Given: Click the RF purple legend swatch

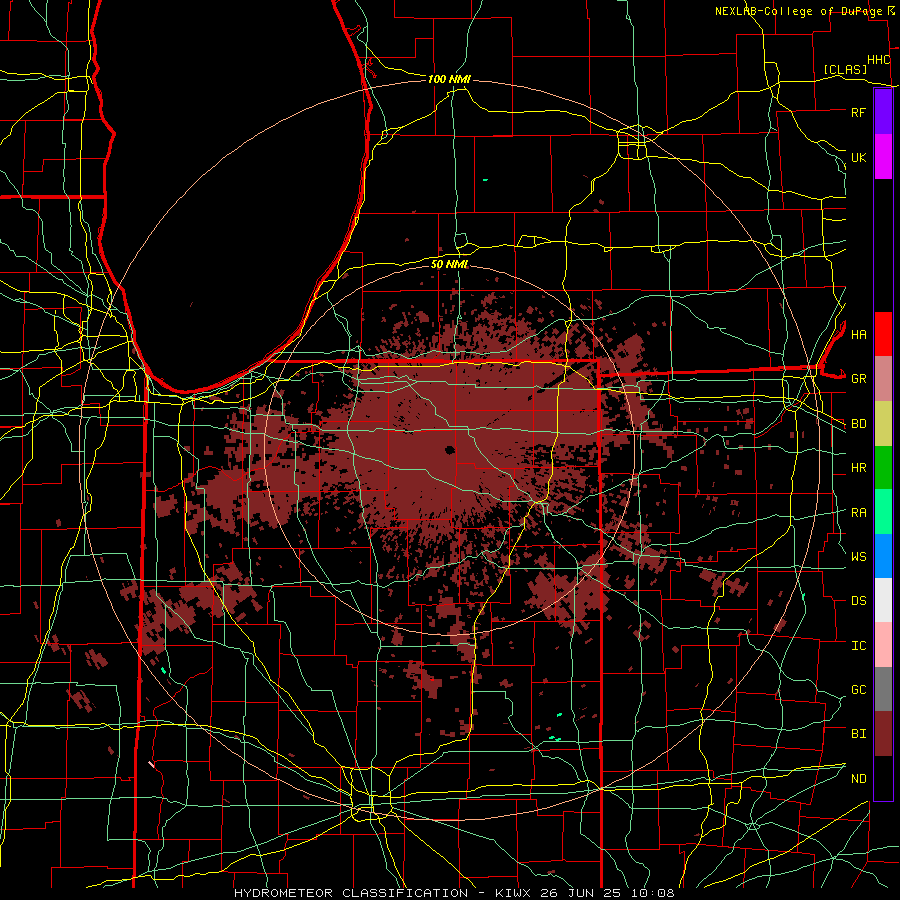Looking at the screenshot, I should [x=883, y=112].
